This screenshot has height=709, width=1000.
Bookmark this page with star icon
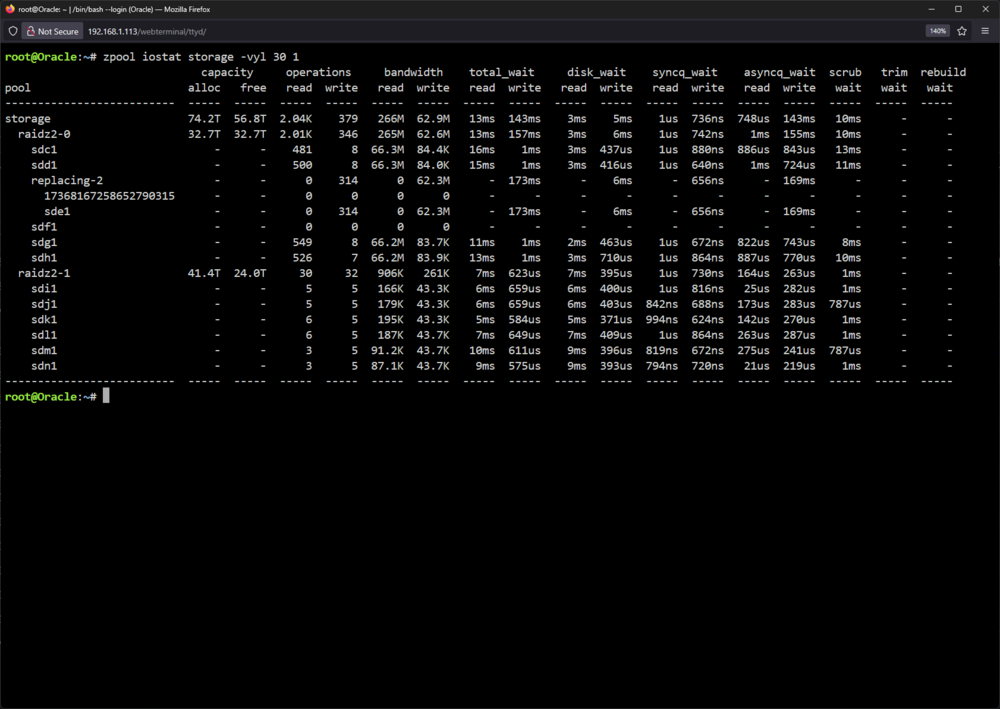pos(962,31)
